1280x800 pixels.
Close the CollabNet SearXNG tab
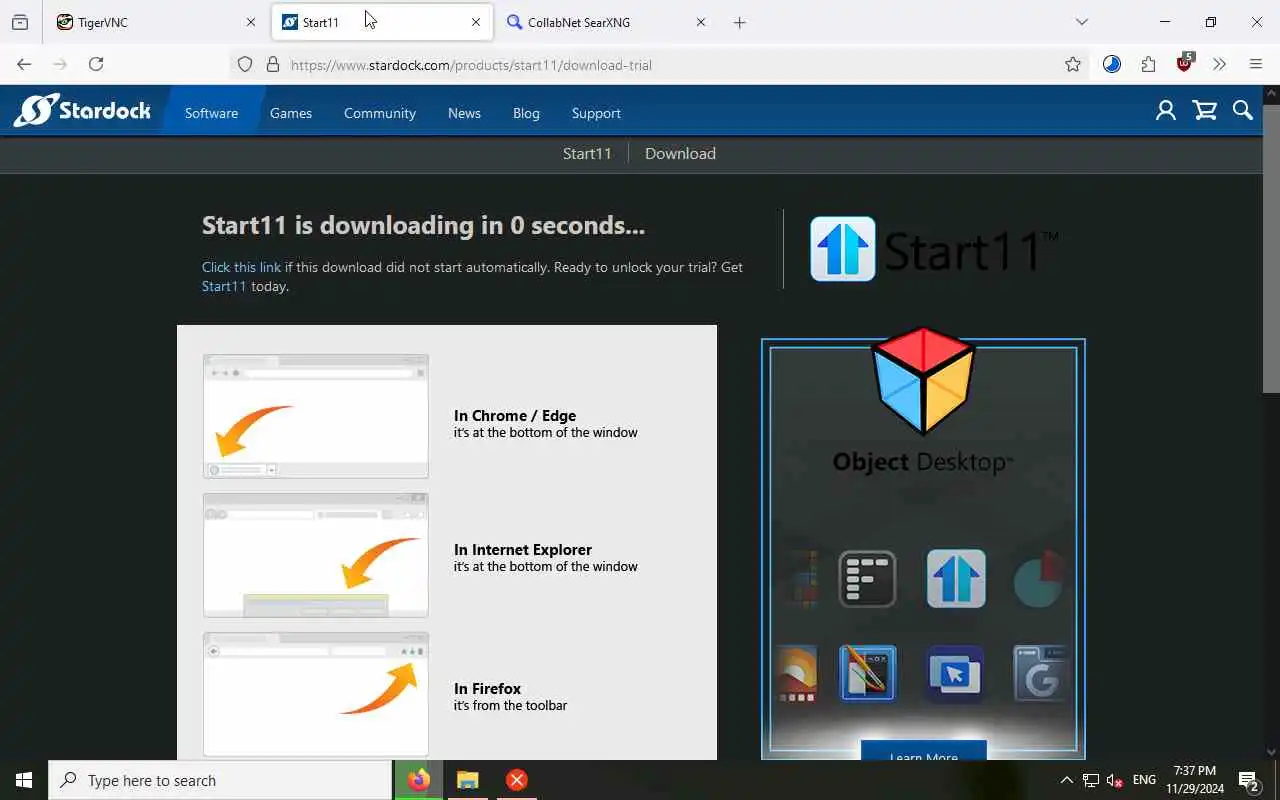(701, 22)
